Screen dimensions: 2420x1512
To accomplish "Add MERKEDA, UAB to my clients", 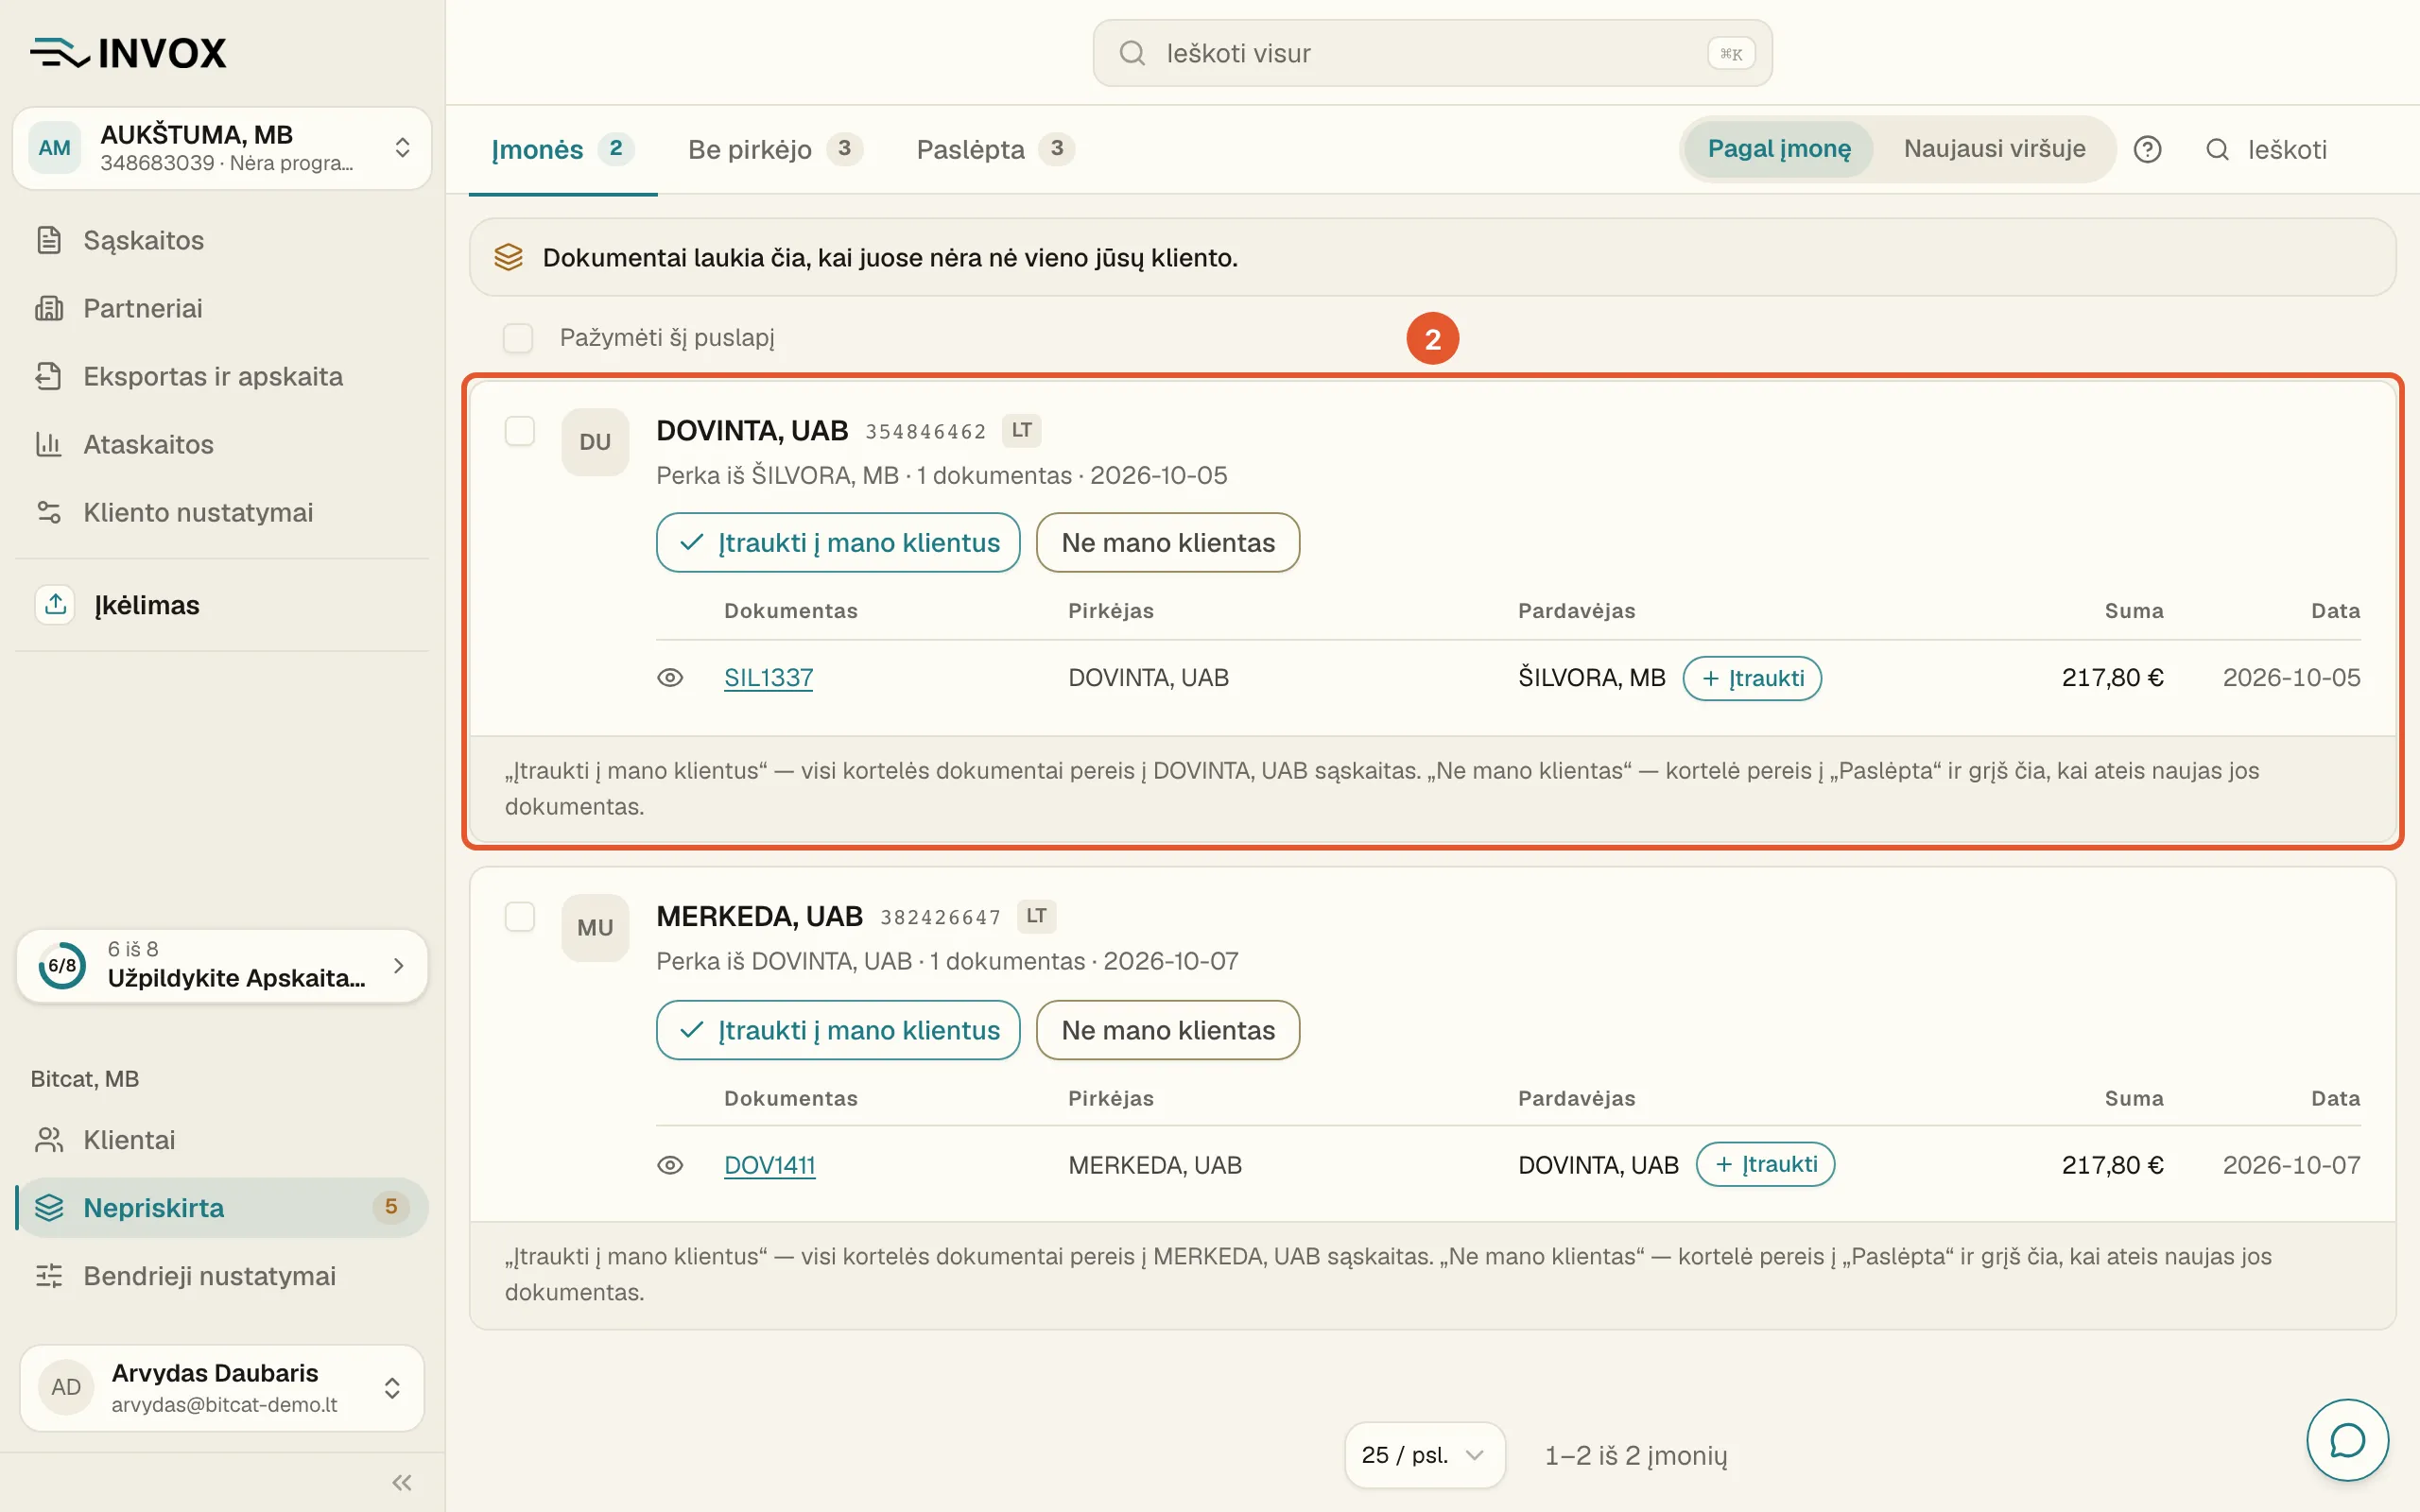I will click(838, 1030).
